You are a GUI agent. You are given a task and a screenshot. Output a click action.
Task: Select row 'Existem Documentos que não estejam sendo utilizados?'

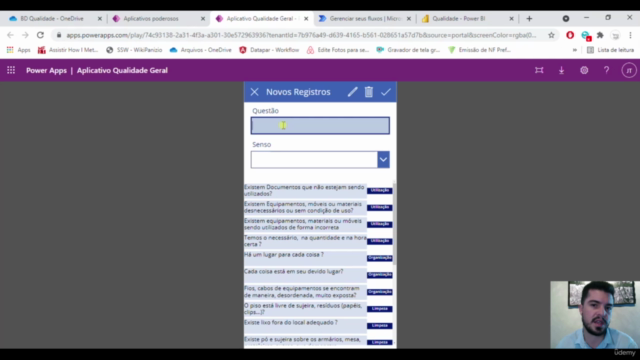[x=305, y=191]
